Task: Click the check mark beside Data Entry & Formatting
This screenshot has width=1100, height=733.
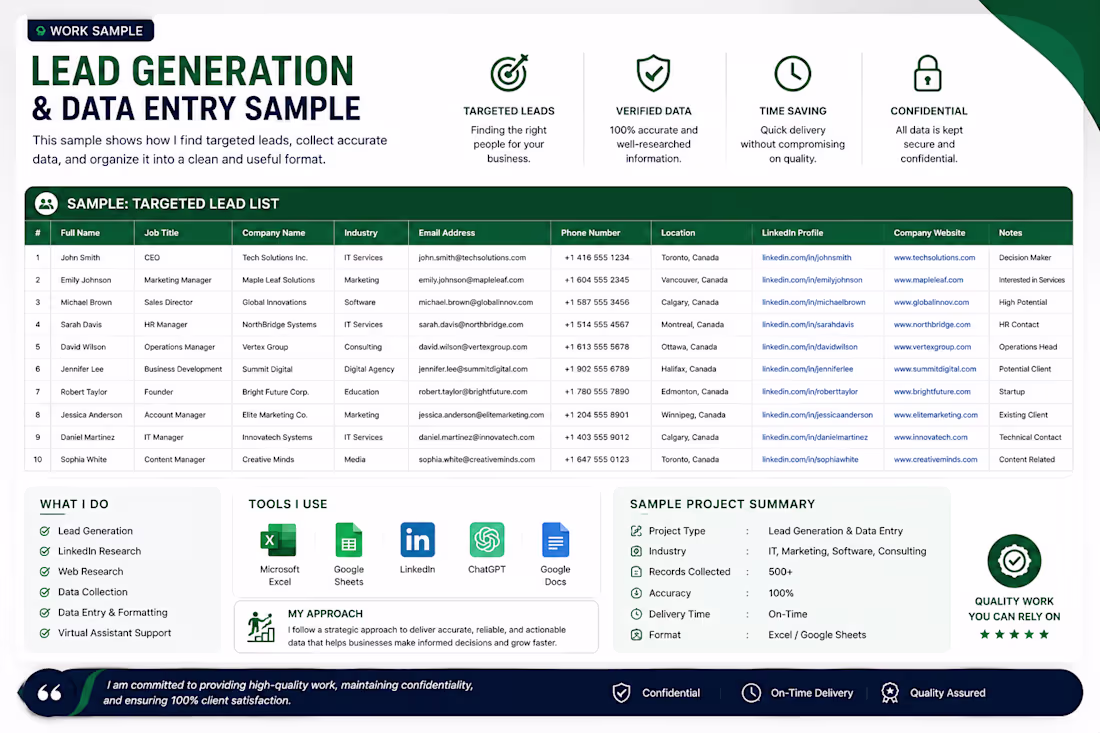Action: pyautogui.click(x=45, y=612)
